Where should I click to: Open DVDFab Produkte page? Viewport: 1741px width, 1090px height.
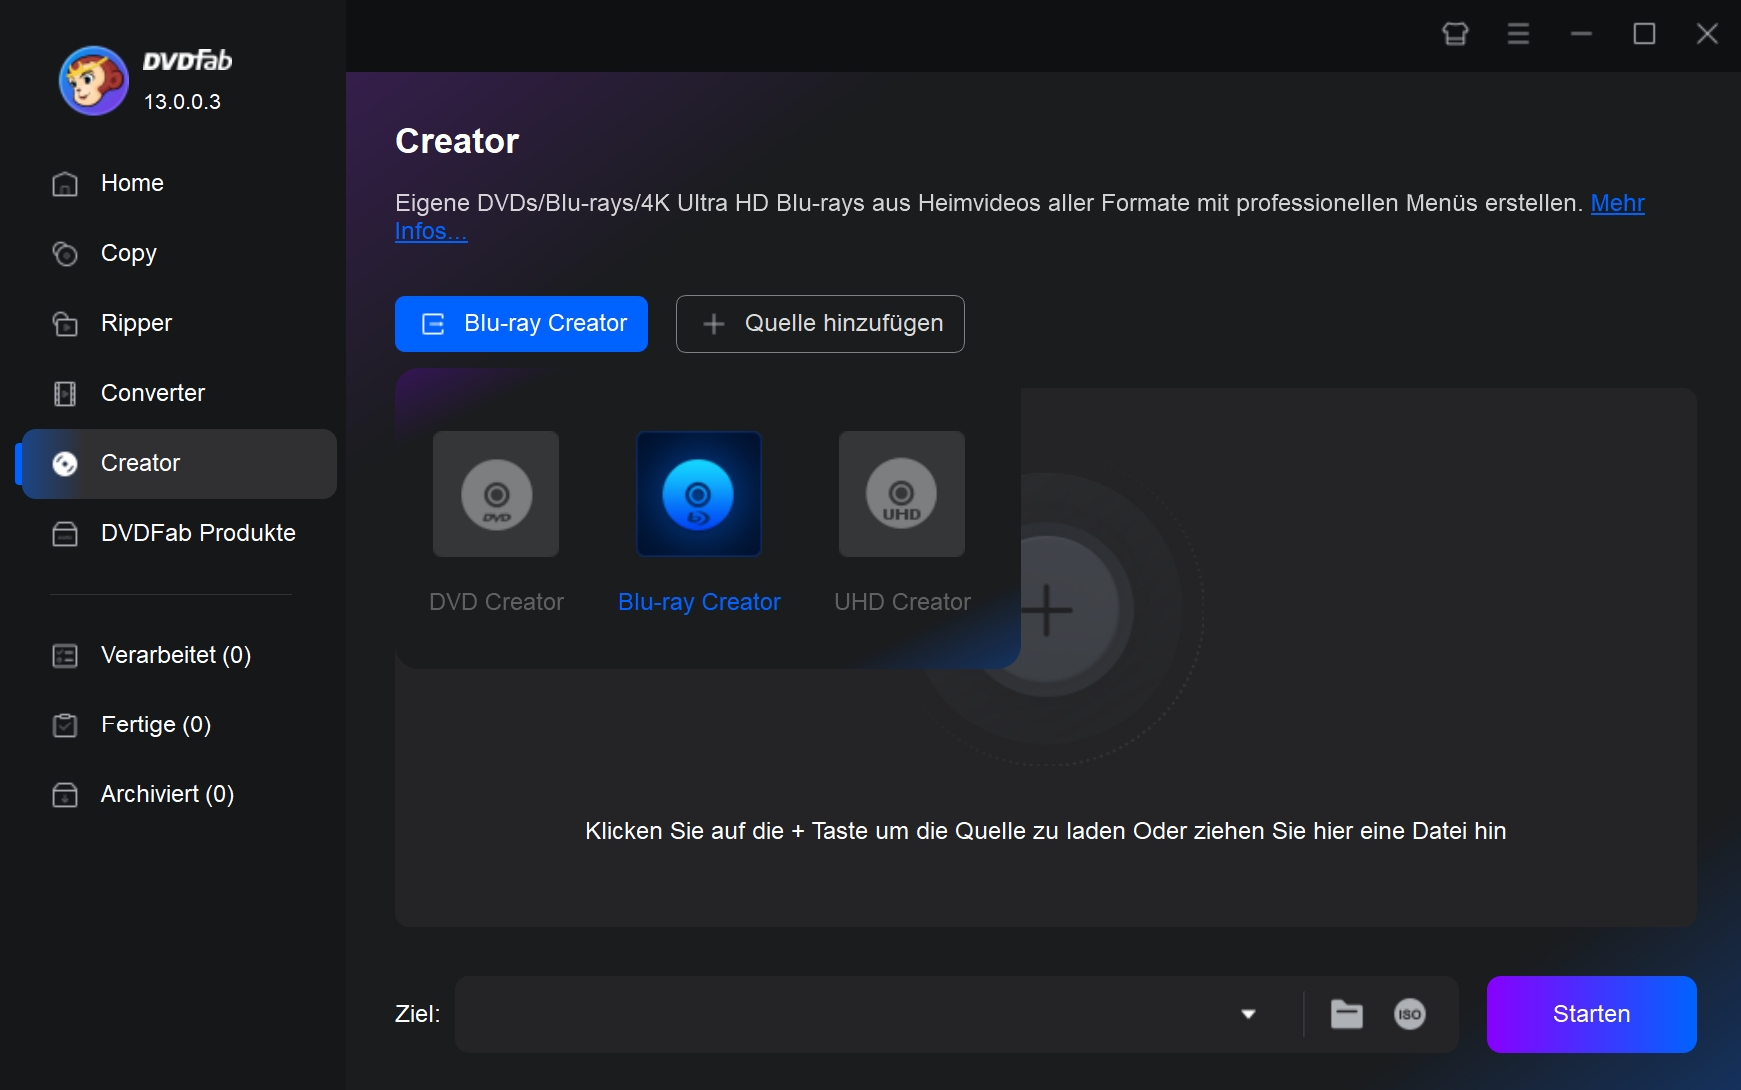pos(179,533)
